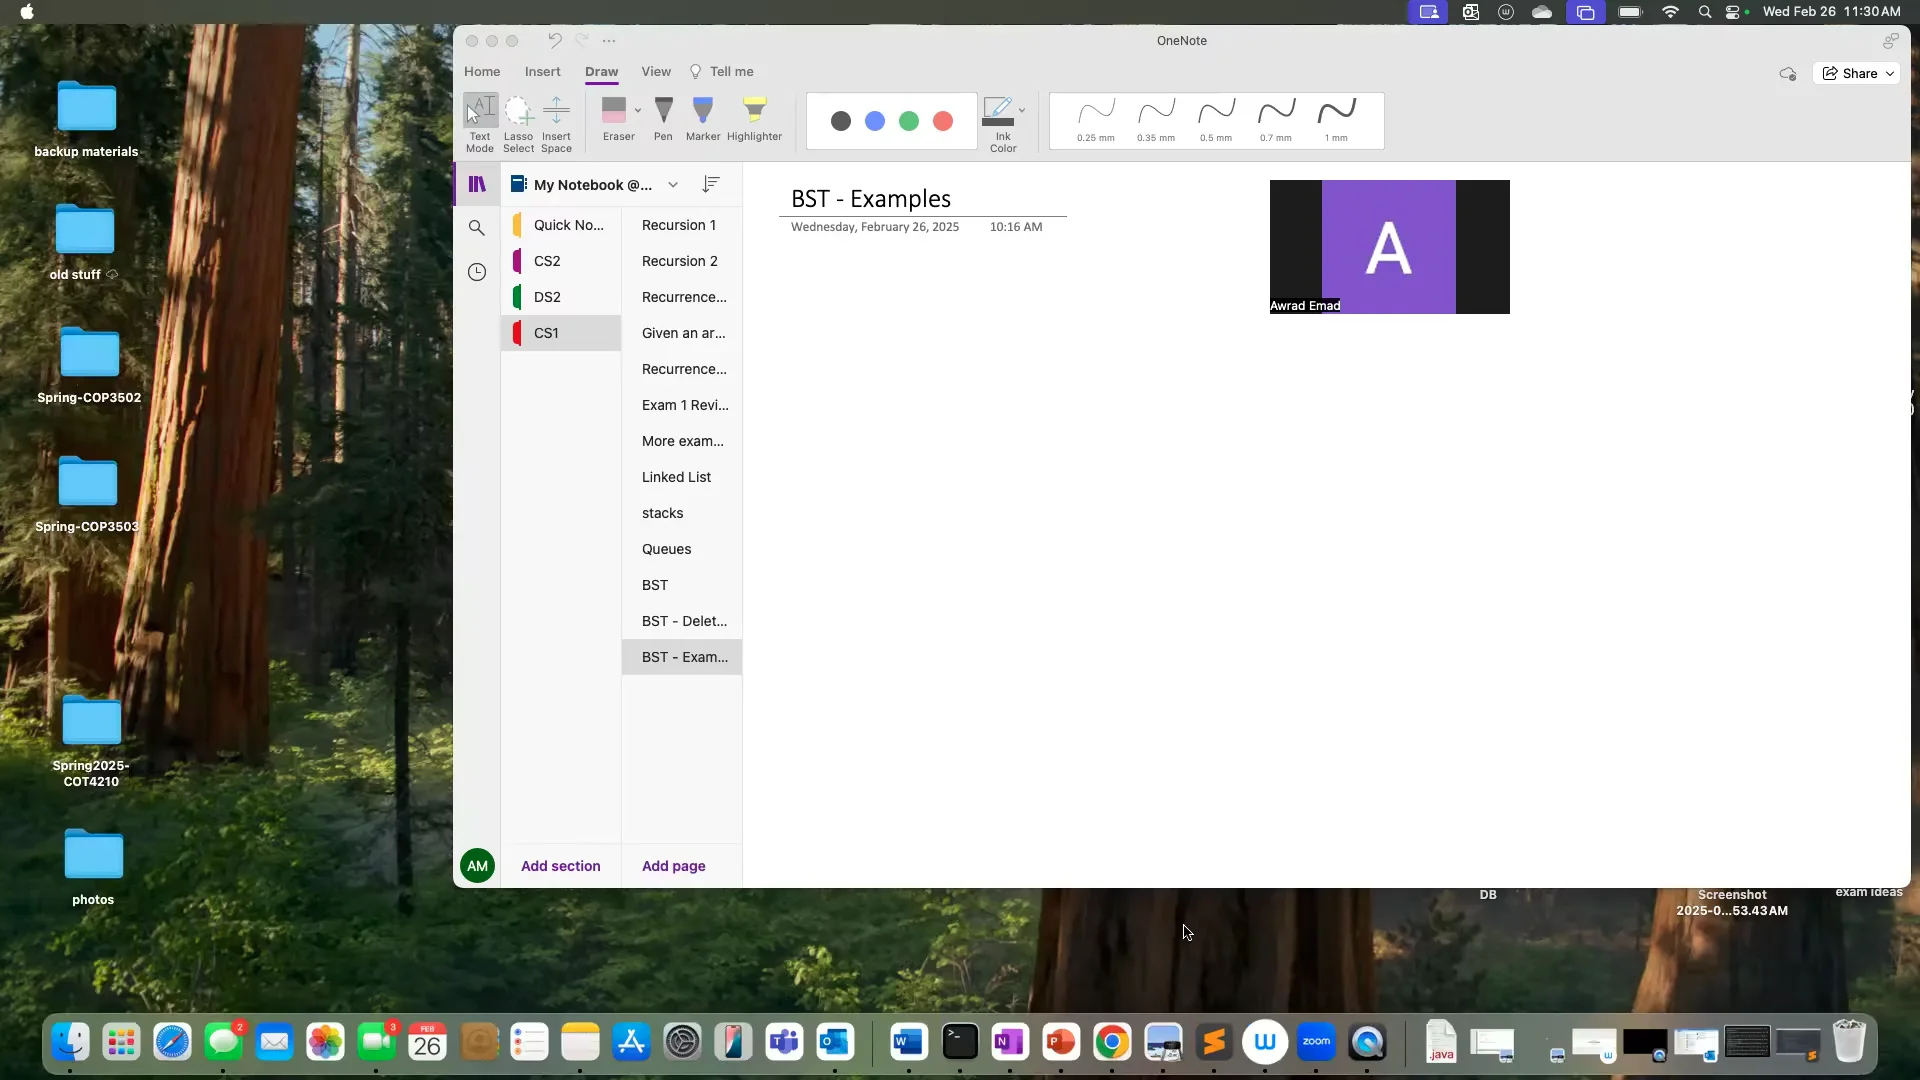Open the search magnifier in sidebar

click(477, 228)
